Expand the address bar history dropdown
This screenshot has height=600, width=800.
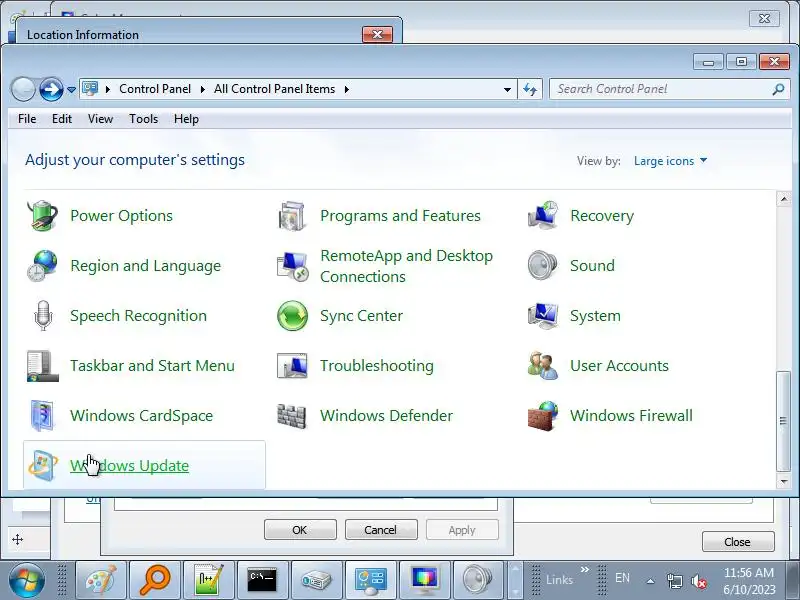pyautogui.click(x=507, y=89)
